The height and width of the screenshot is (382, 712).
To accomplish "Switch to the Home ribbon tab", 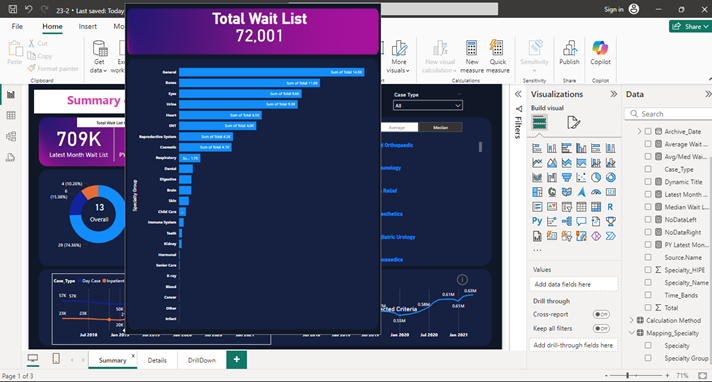I will coord(52,26).
